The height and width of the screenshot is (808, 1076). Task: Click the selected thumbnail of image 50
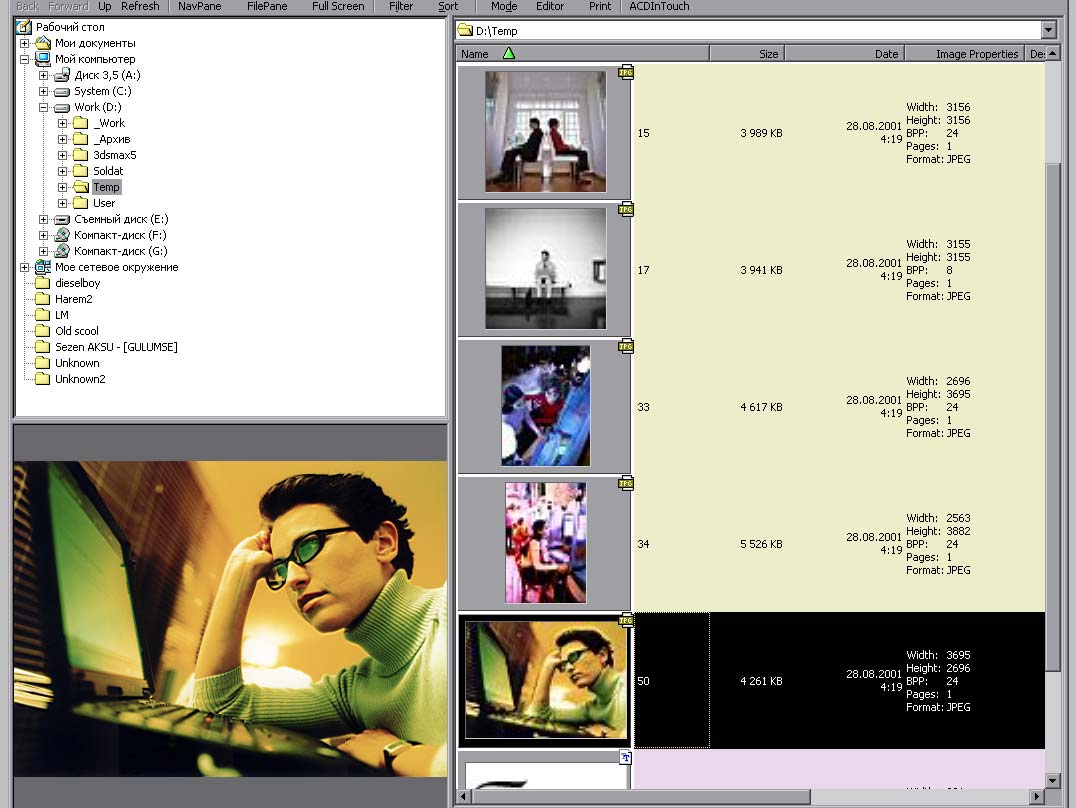pos(546,680)
